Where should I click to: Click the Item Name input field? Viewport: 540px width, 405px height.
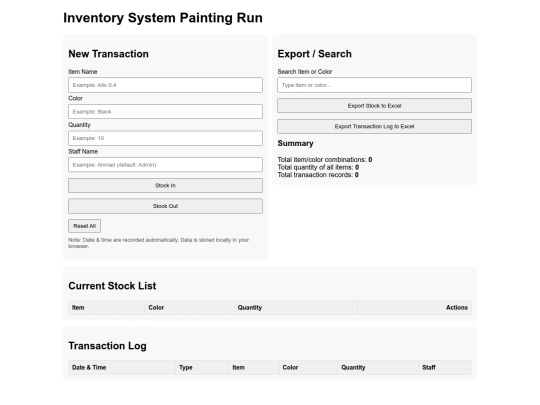point(165,85)
